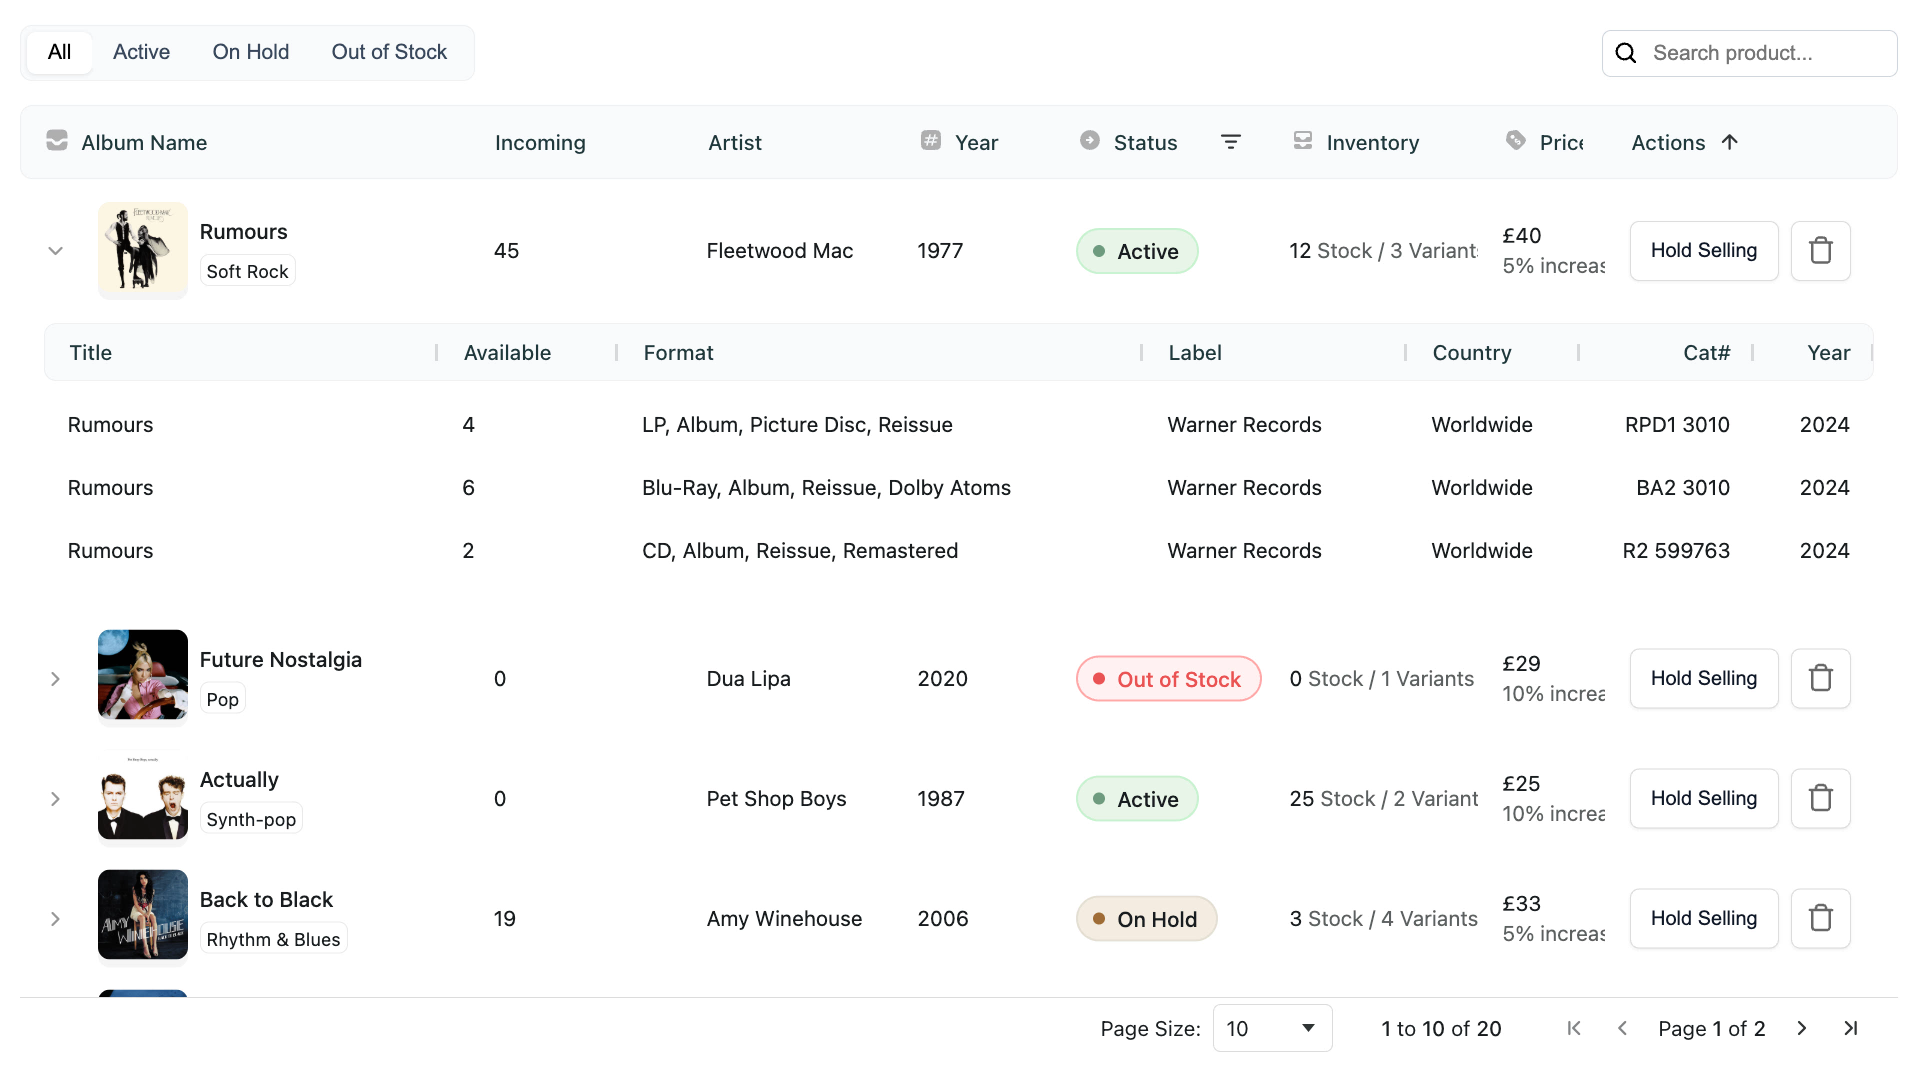
Task: Click delete icon in Actually row
Action: tap(1820, 799)
